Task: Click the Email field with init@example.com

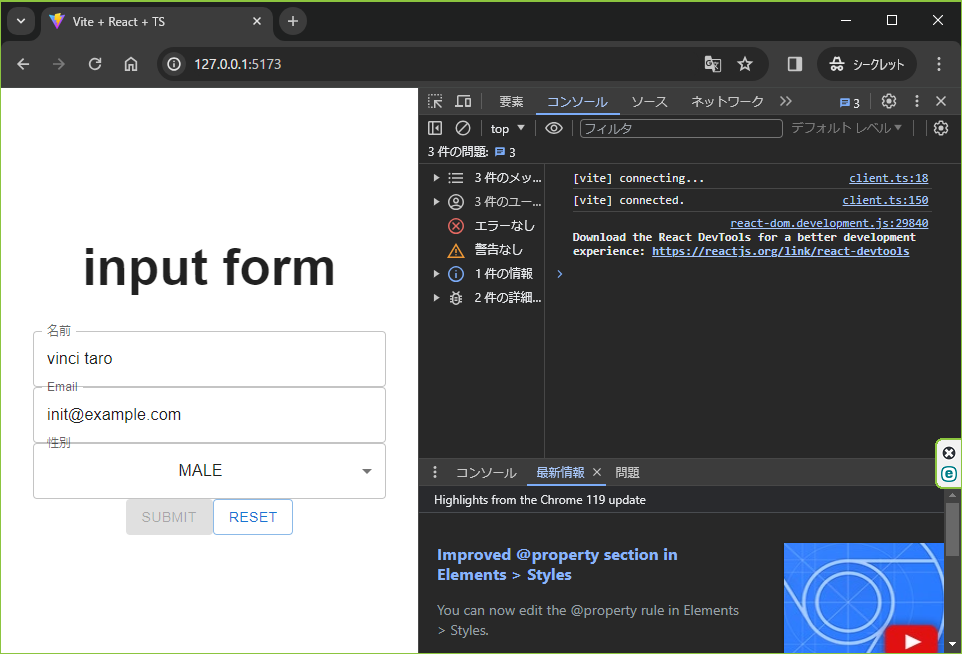Action: [x=209, y=415]
